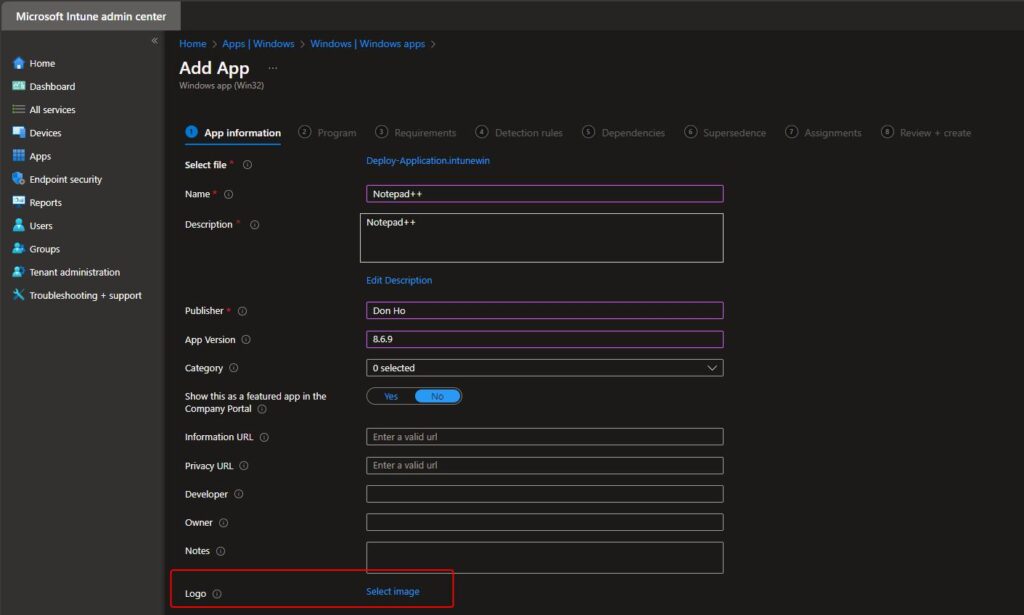Select the Microsoft Intune admin center title
Viewport: 1024px width, 615px height.
[x=91, y=16]
